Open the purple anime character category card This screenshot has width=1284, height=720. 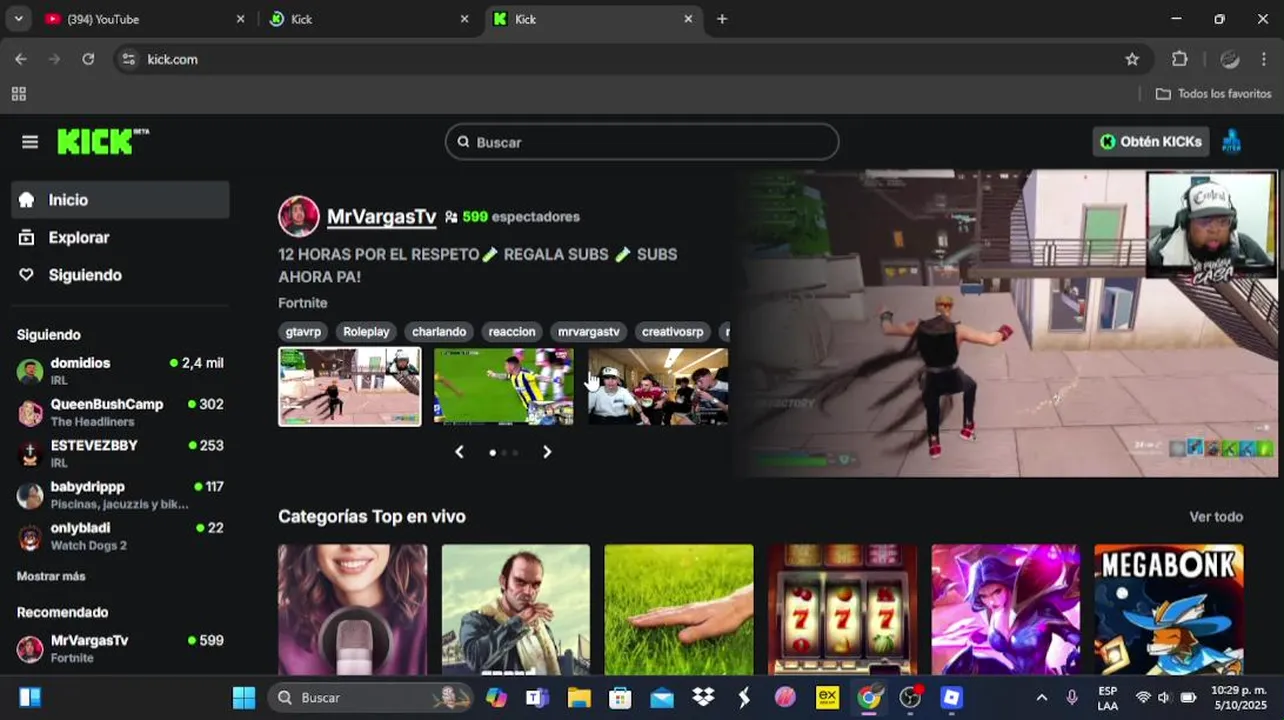click(x=1005, y=610)
